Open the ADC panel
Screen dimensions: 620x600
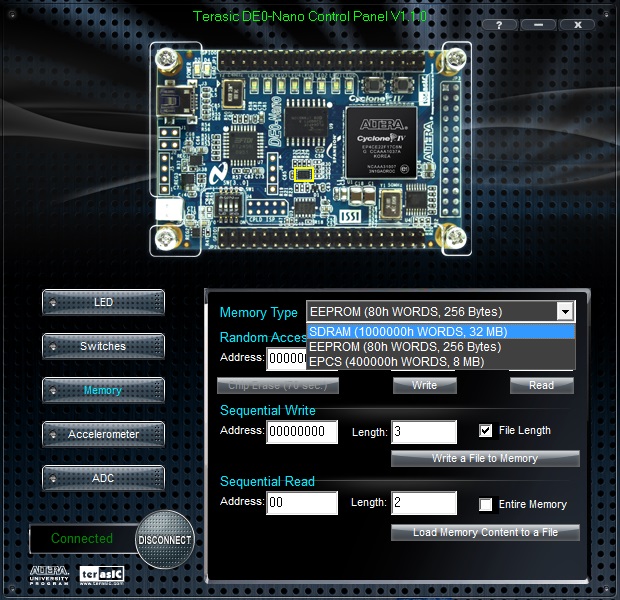click(103, 478)
